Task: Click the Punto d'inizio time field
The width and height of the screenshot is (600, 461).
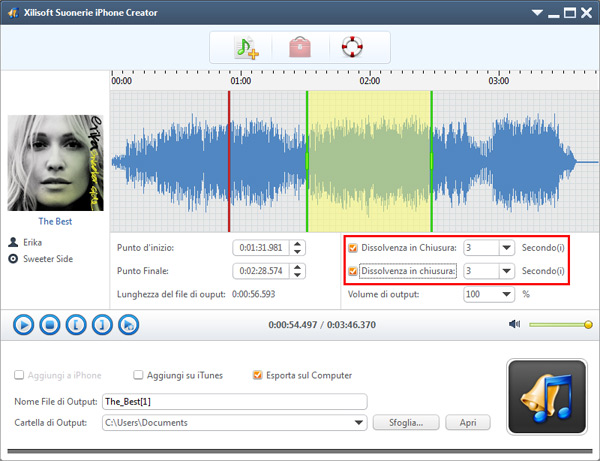Action: click(261, 248)
